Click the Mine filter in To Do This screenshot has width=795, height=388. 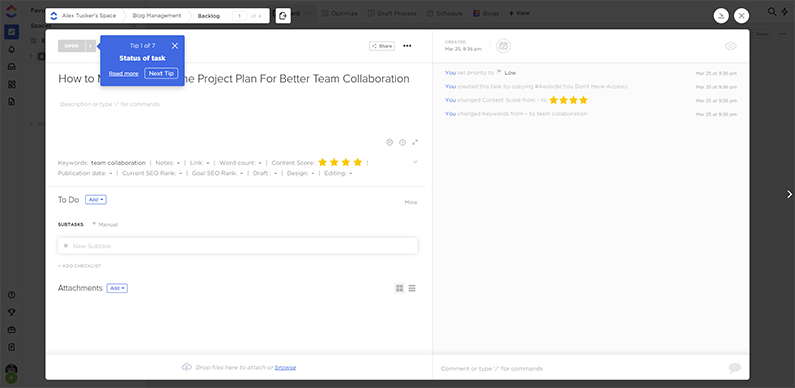411,202
